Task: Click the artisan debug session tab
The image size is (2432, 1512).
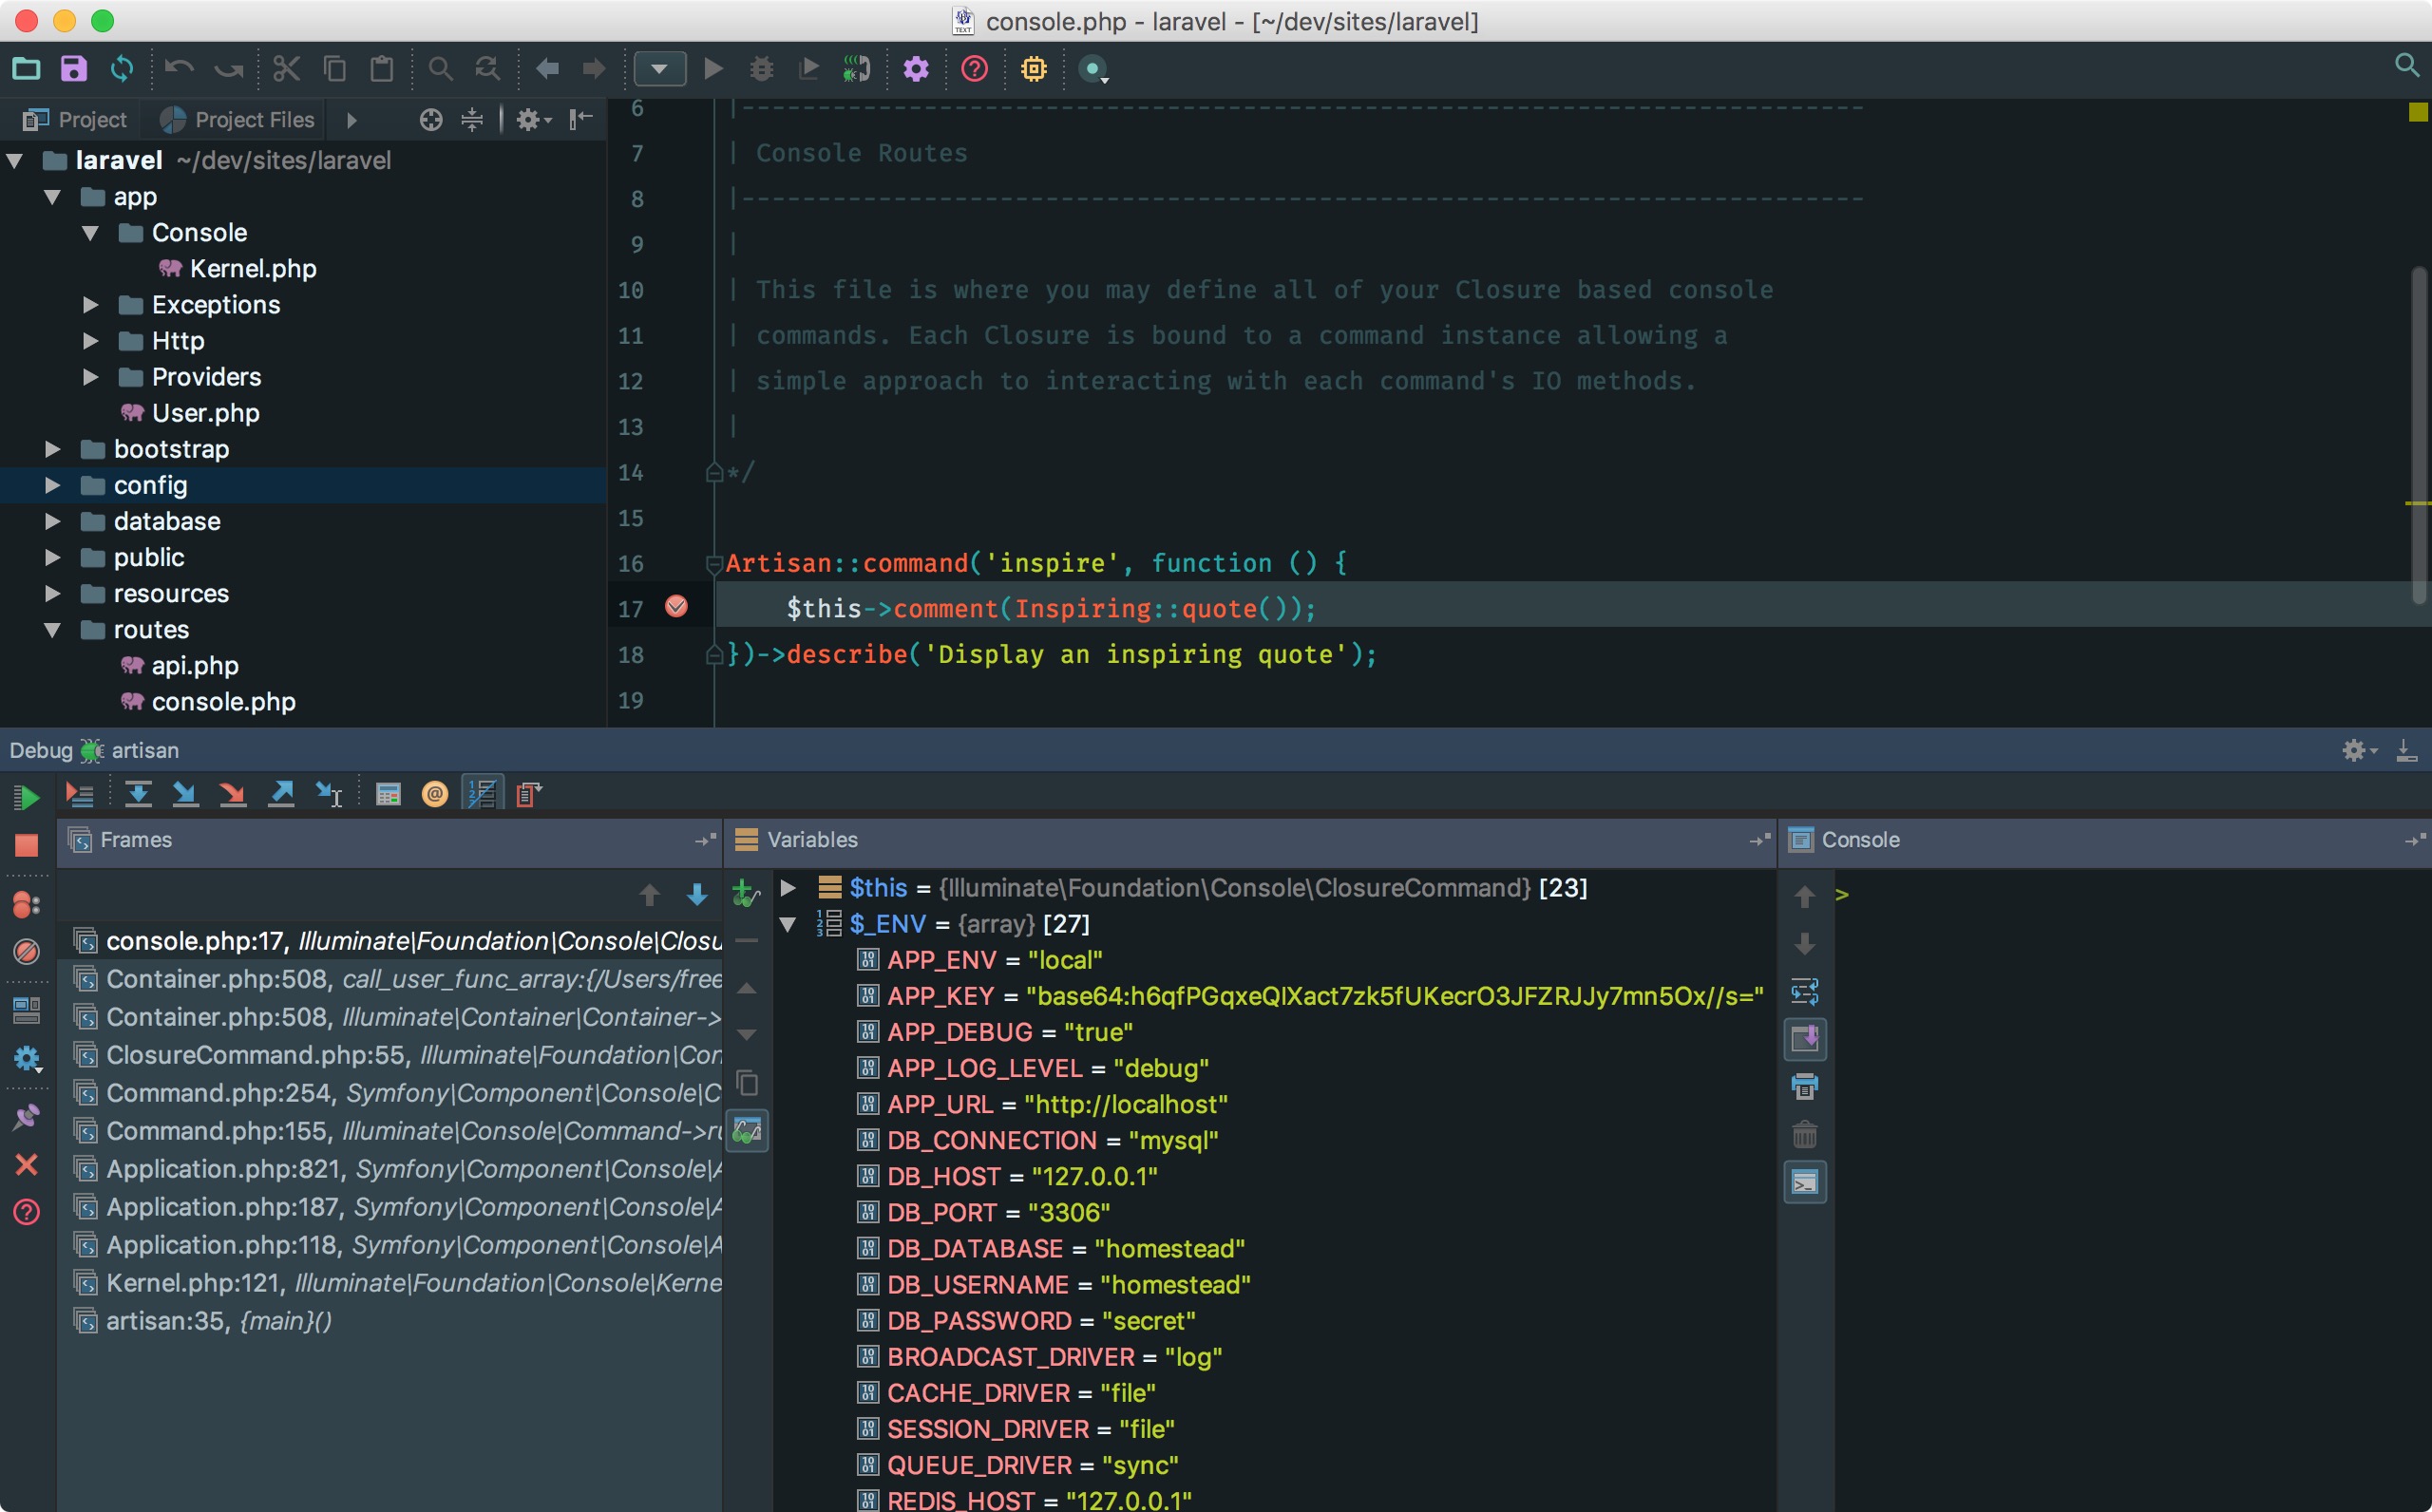Action: tap(142, 749)
